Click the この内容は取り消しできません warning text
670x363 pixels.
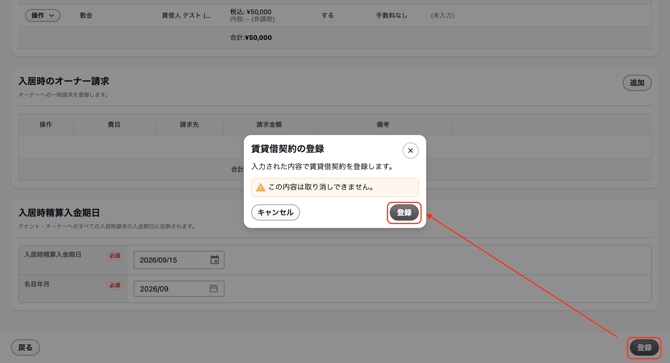321,187
